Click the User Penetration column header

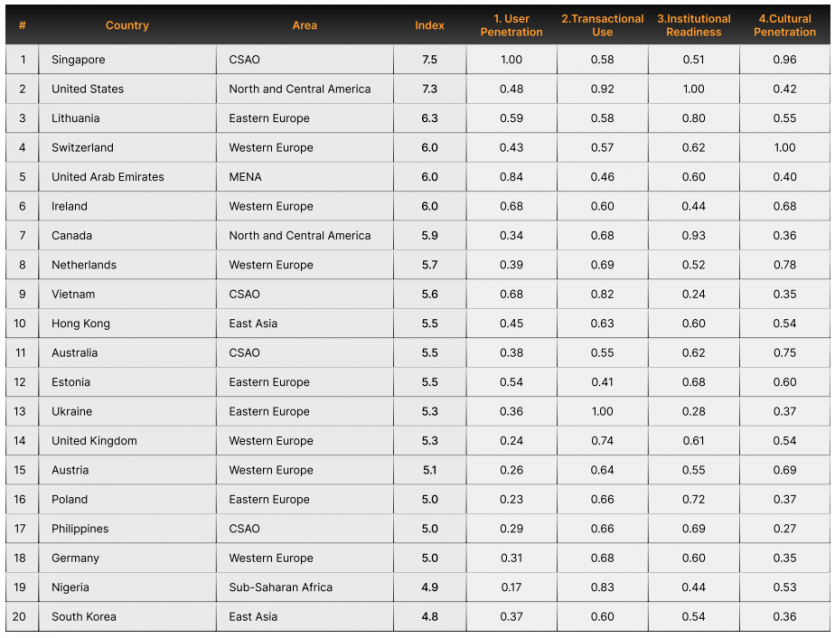click(x=511, y=25)
